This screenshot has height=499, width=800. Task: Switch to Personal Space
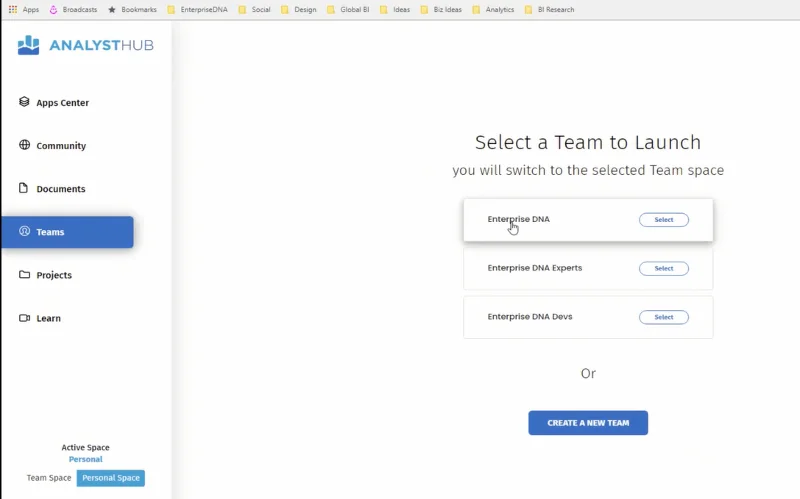click(111, 478)
